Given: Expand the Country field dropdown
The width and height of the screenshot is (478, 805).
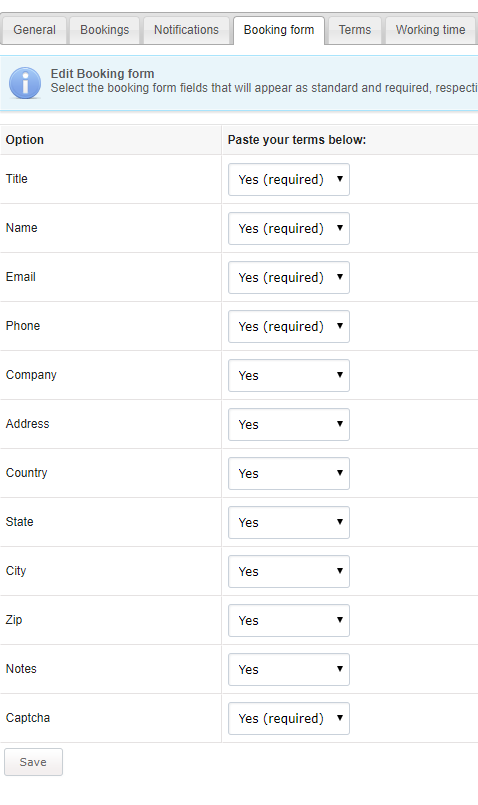Looking at the screenshot, I should pyautogui.click(x=289, y=473).
